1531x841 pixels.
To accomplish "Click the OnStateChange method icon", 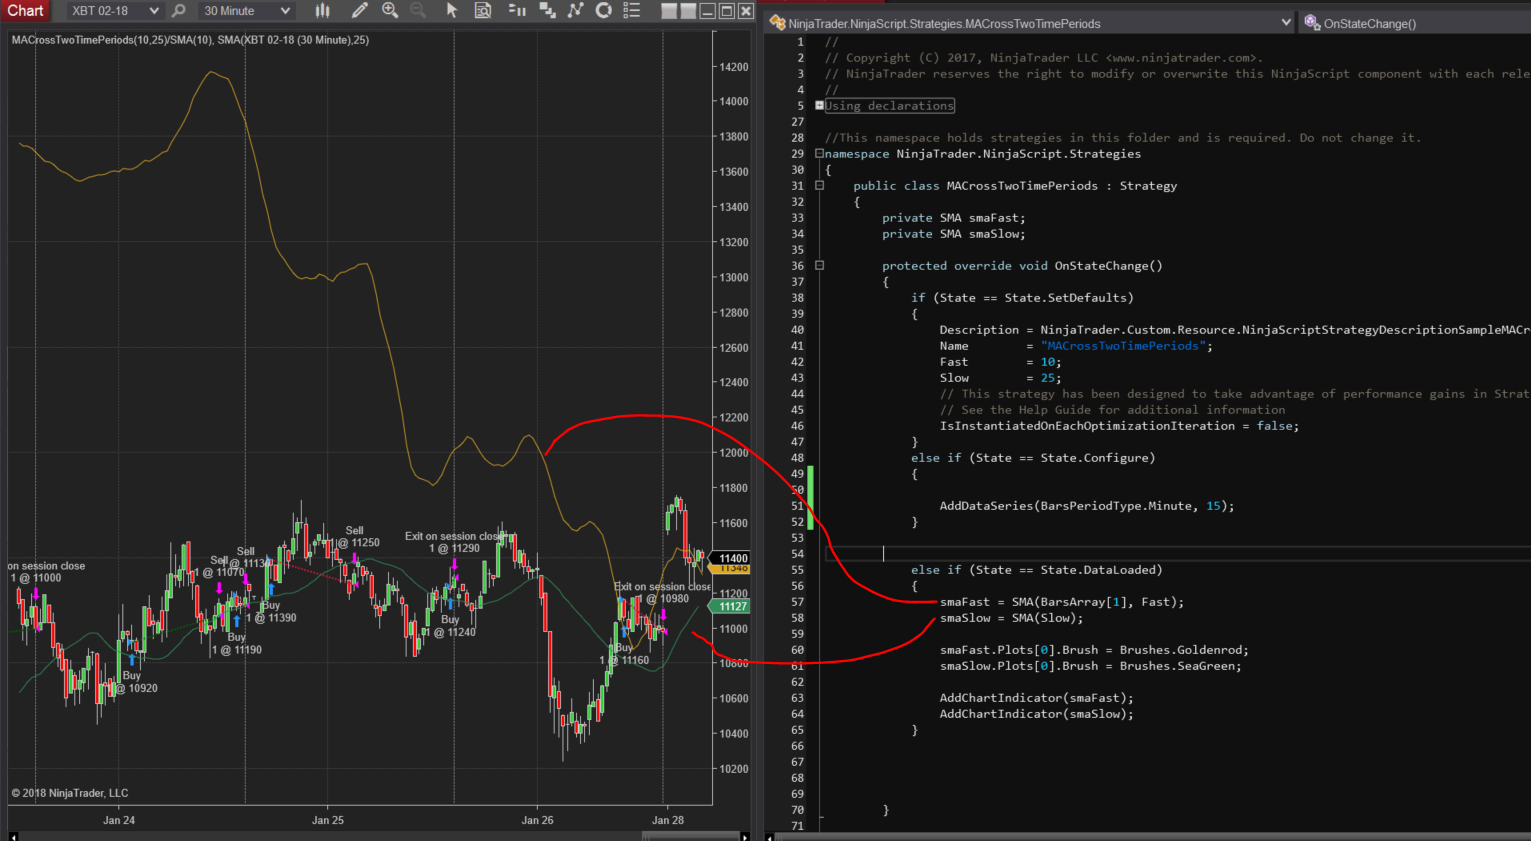I will coord(1312,22).
